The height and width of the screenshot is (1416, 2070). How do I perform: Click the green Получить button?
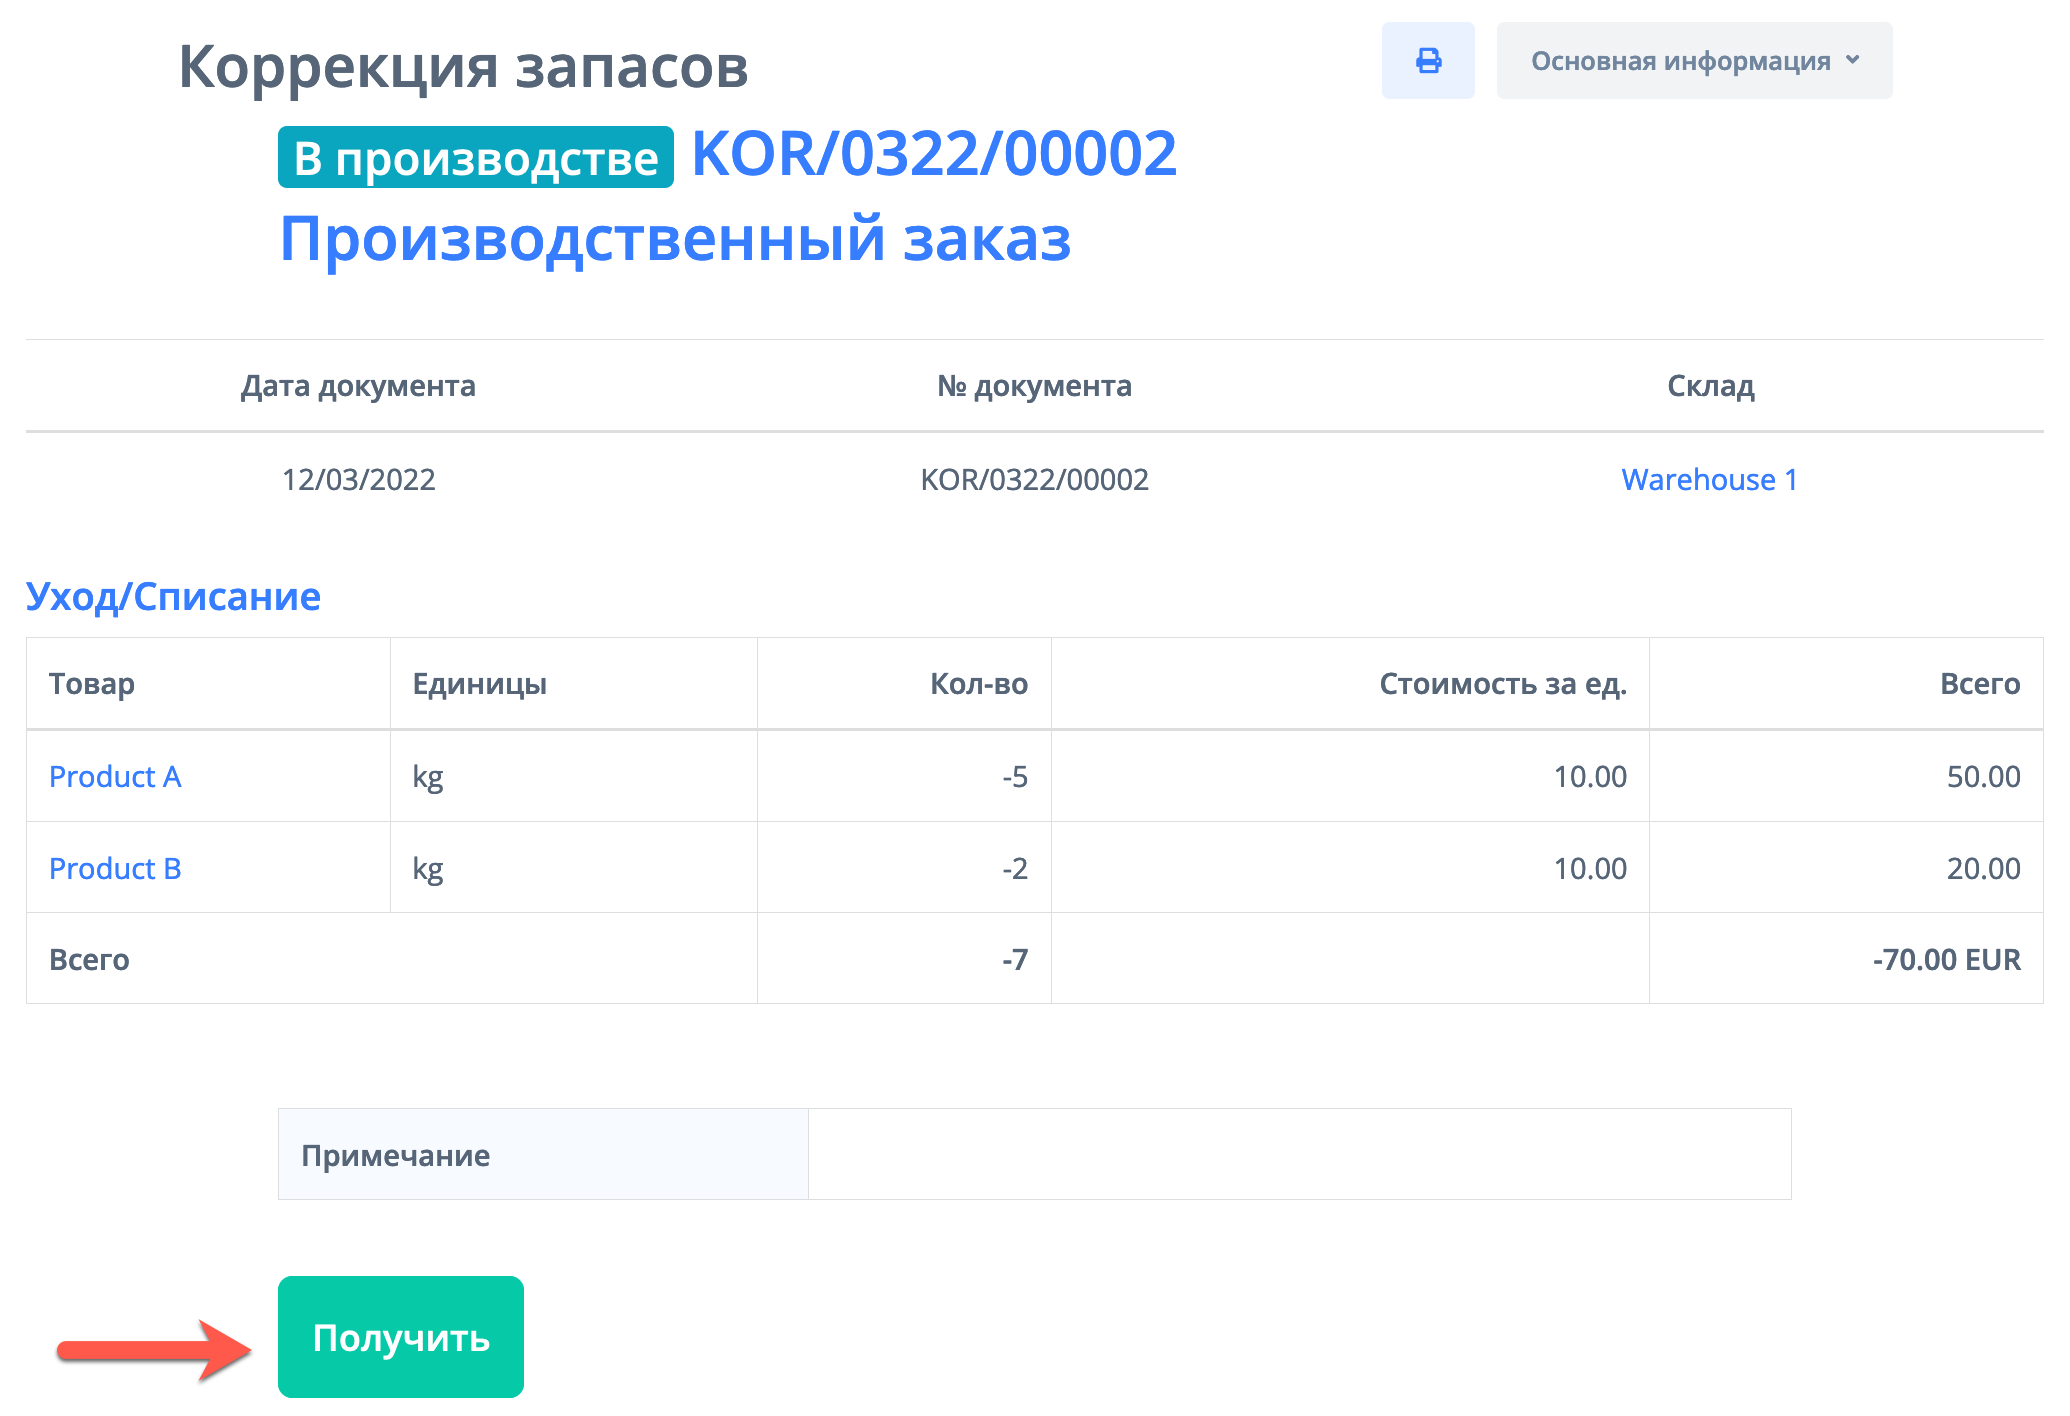pos(400,1336)
